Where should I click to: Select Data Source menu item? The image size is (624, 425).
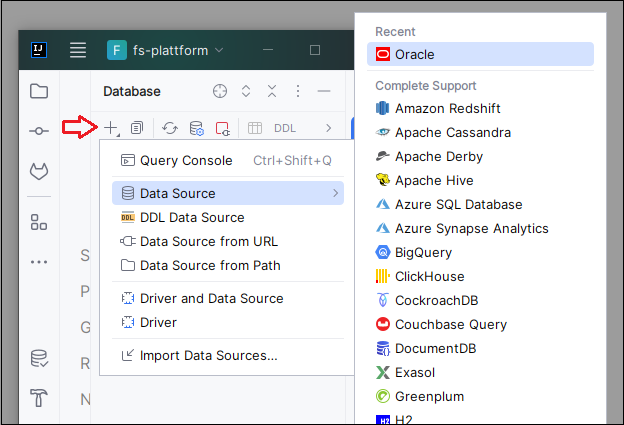[x=228, y=193]
